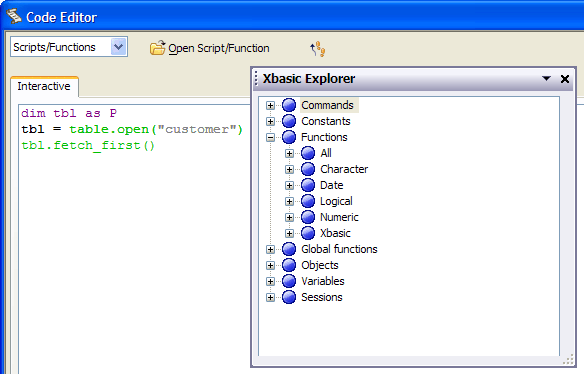
Task: Expand the Date functions node
Action: click(x=289, y=186)
